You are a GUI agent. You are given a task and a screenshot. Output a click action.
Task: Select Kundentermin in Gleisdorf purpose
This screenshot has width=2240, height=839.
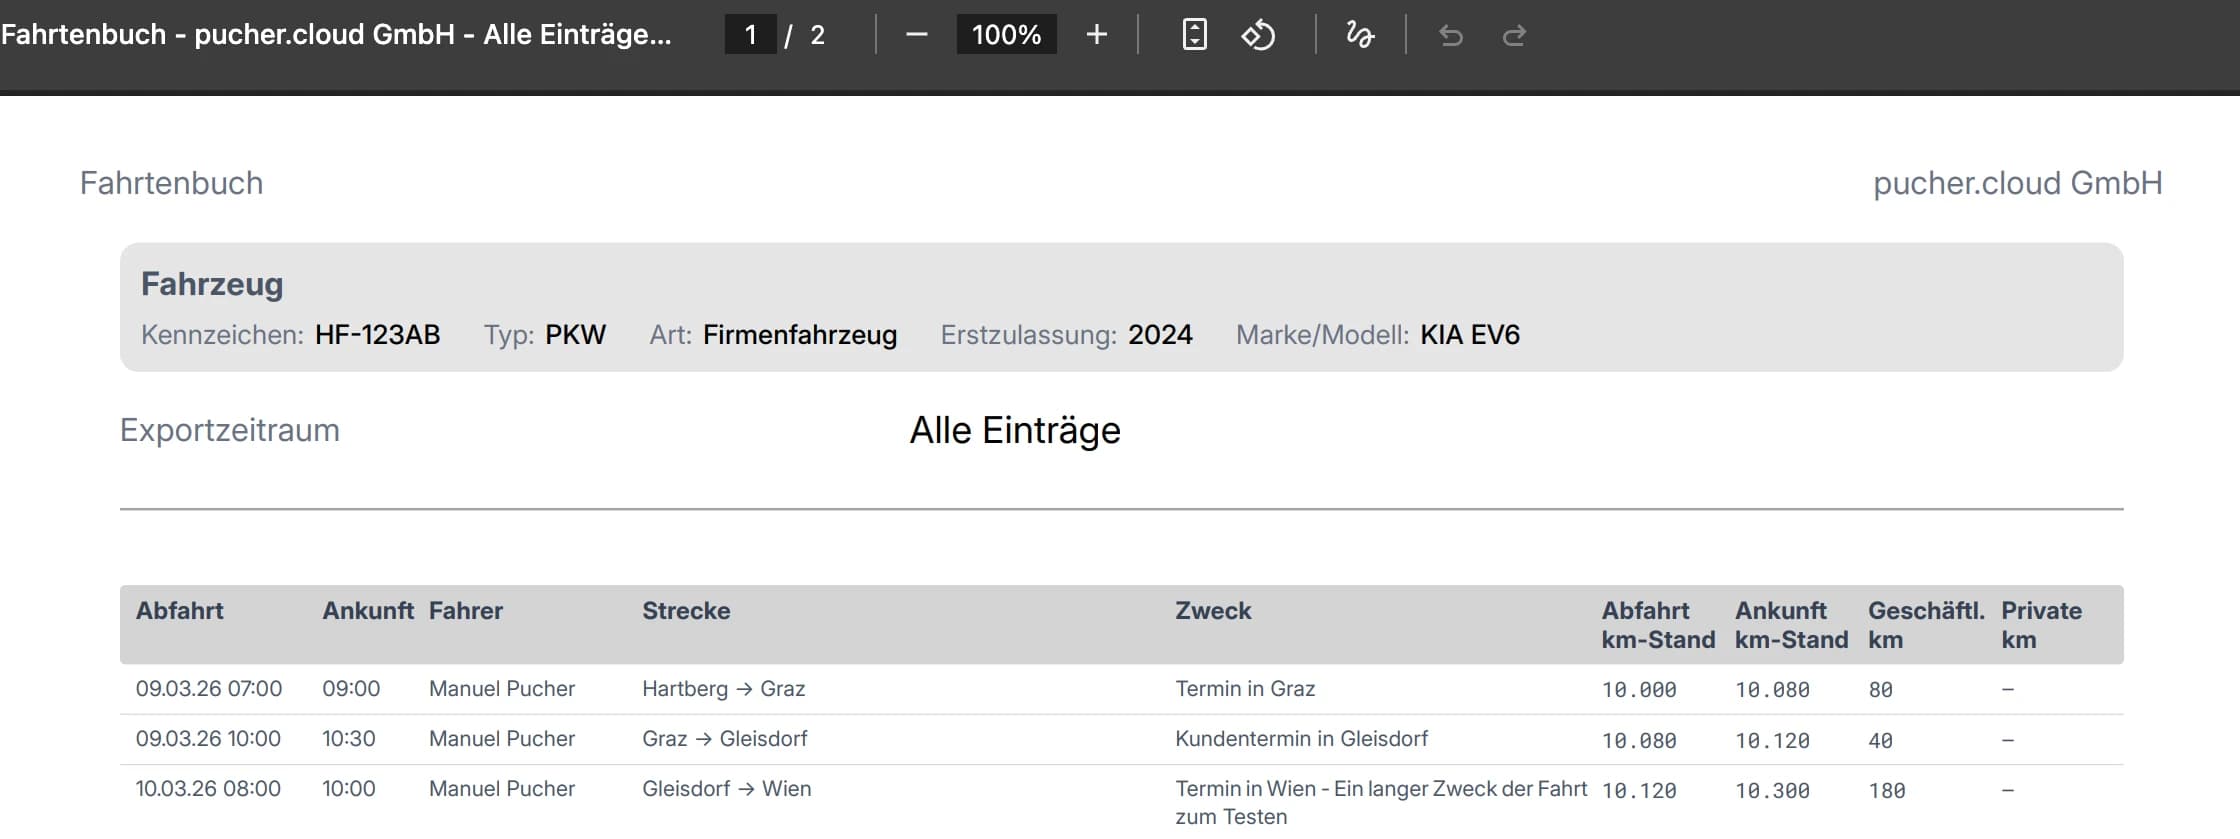click(x=1301, y=739)
